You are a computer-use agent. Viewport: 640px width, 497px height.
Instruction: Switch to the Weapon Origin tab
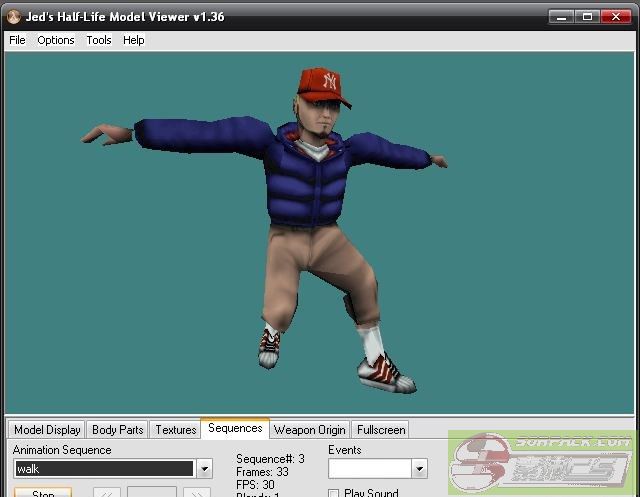click(x=309, y=430)
